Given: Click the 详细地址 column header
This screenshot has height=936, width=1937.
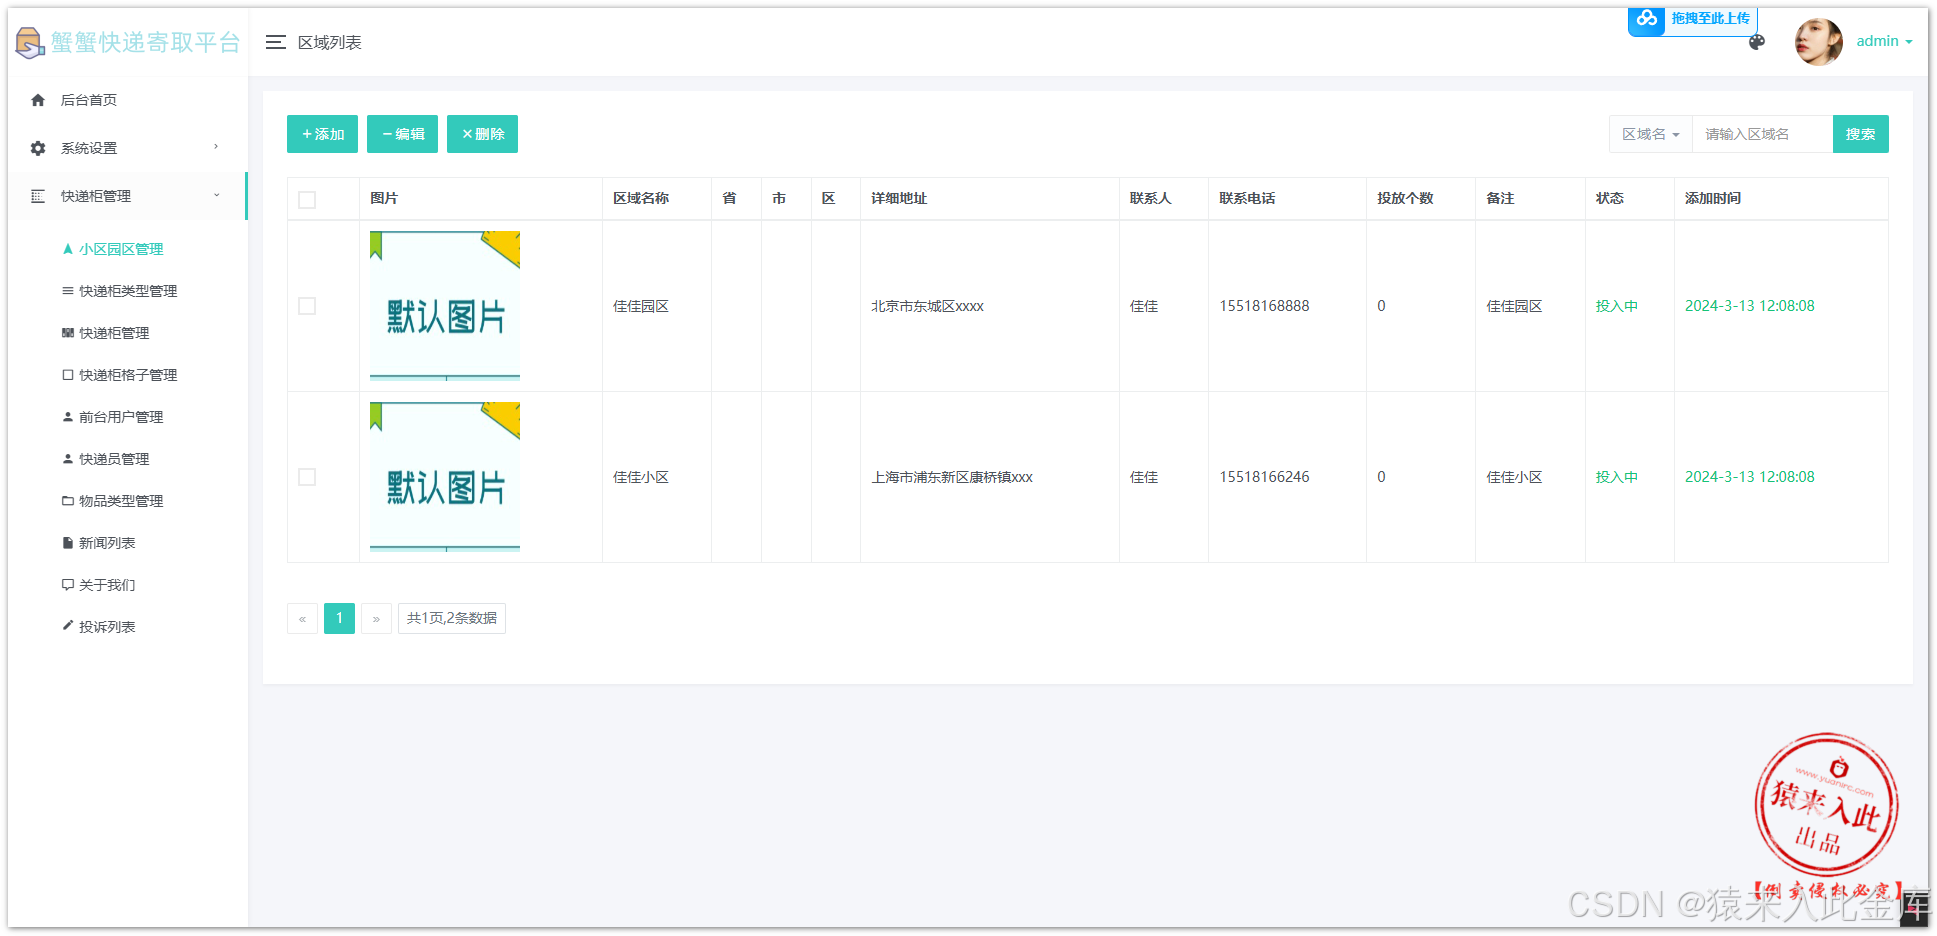Looking at the screenshot, I should tap(899, 199).
